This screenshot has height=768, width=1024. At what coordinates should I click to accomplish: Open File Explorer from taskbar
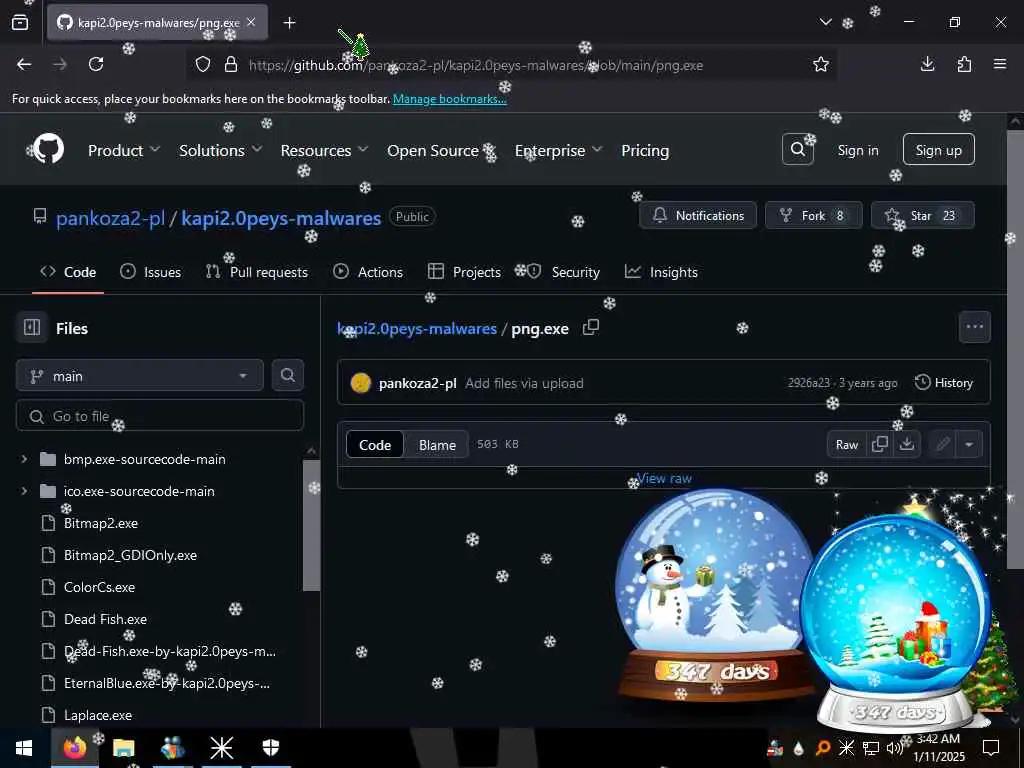pos(123,748)
